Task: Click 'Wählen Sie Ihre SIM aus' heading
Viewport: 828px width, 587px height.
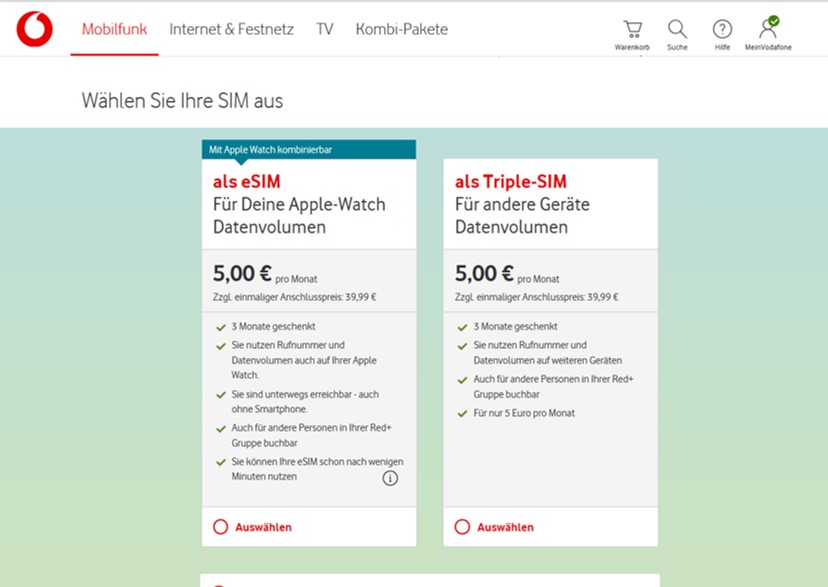Action: (182, 101)
